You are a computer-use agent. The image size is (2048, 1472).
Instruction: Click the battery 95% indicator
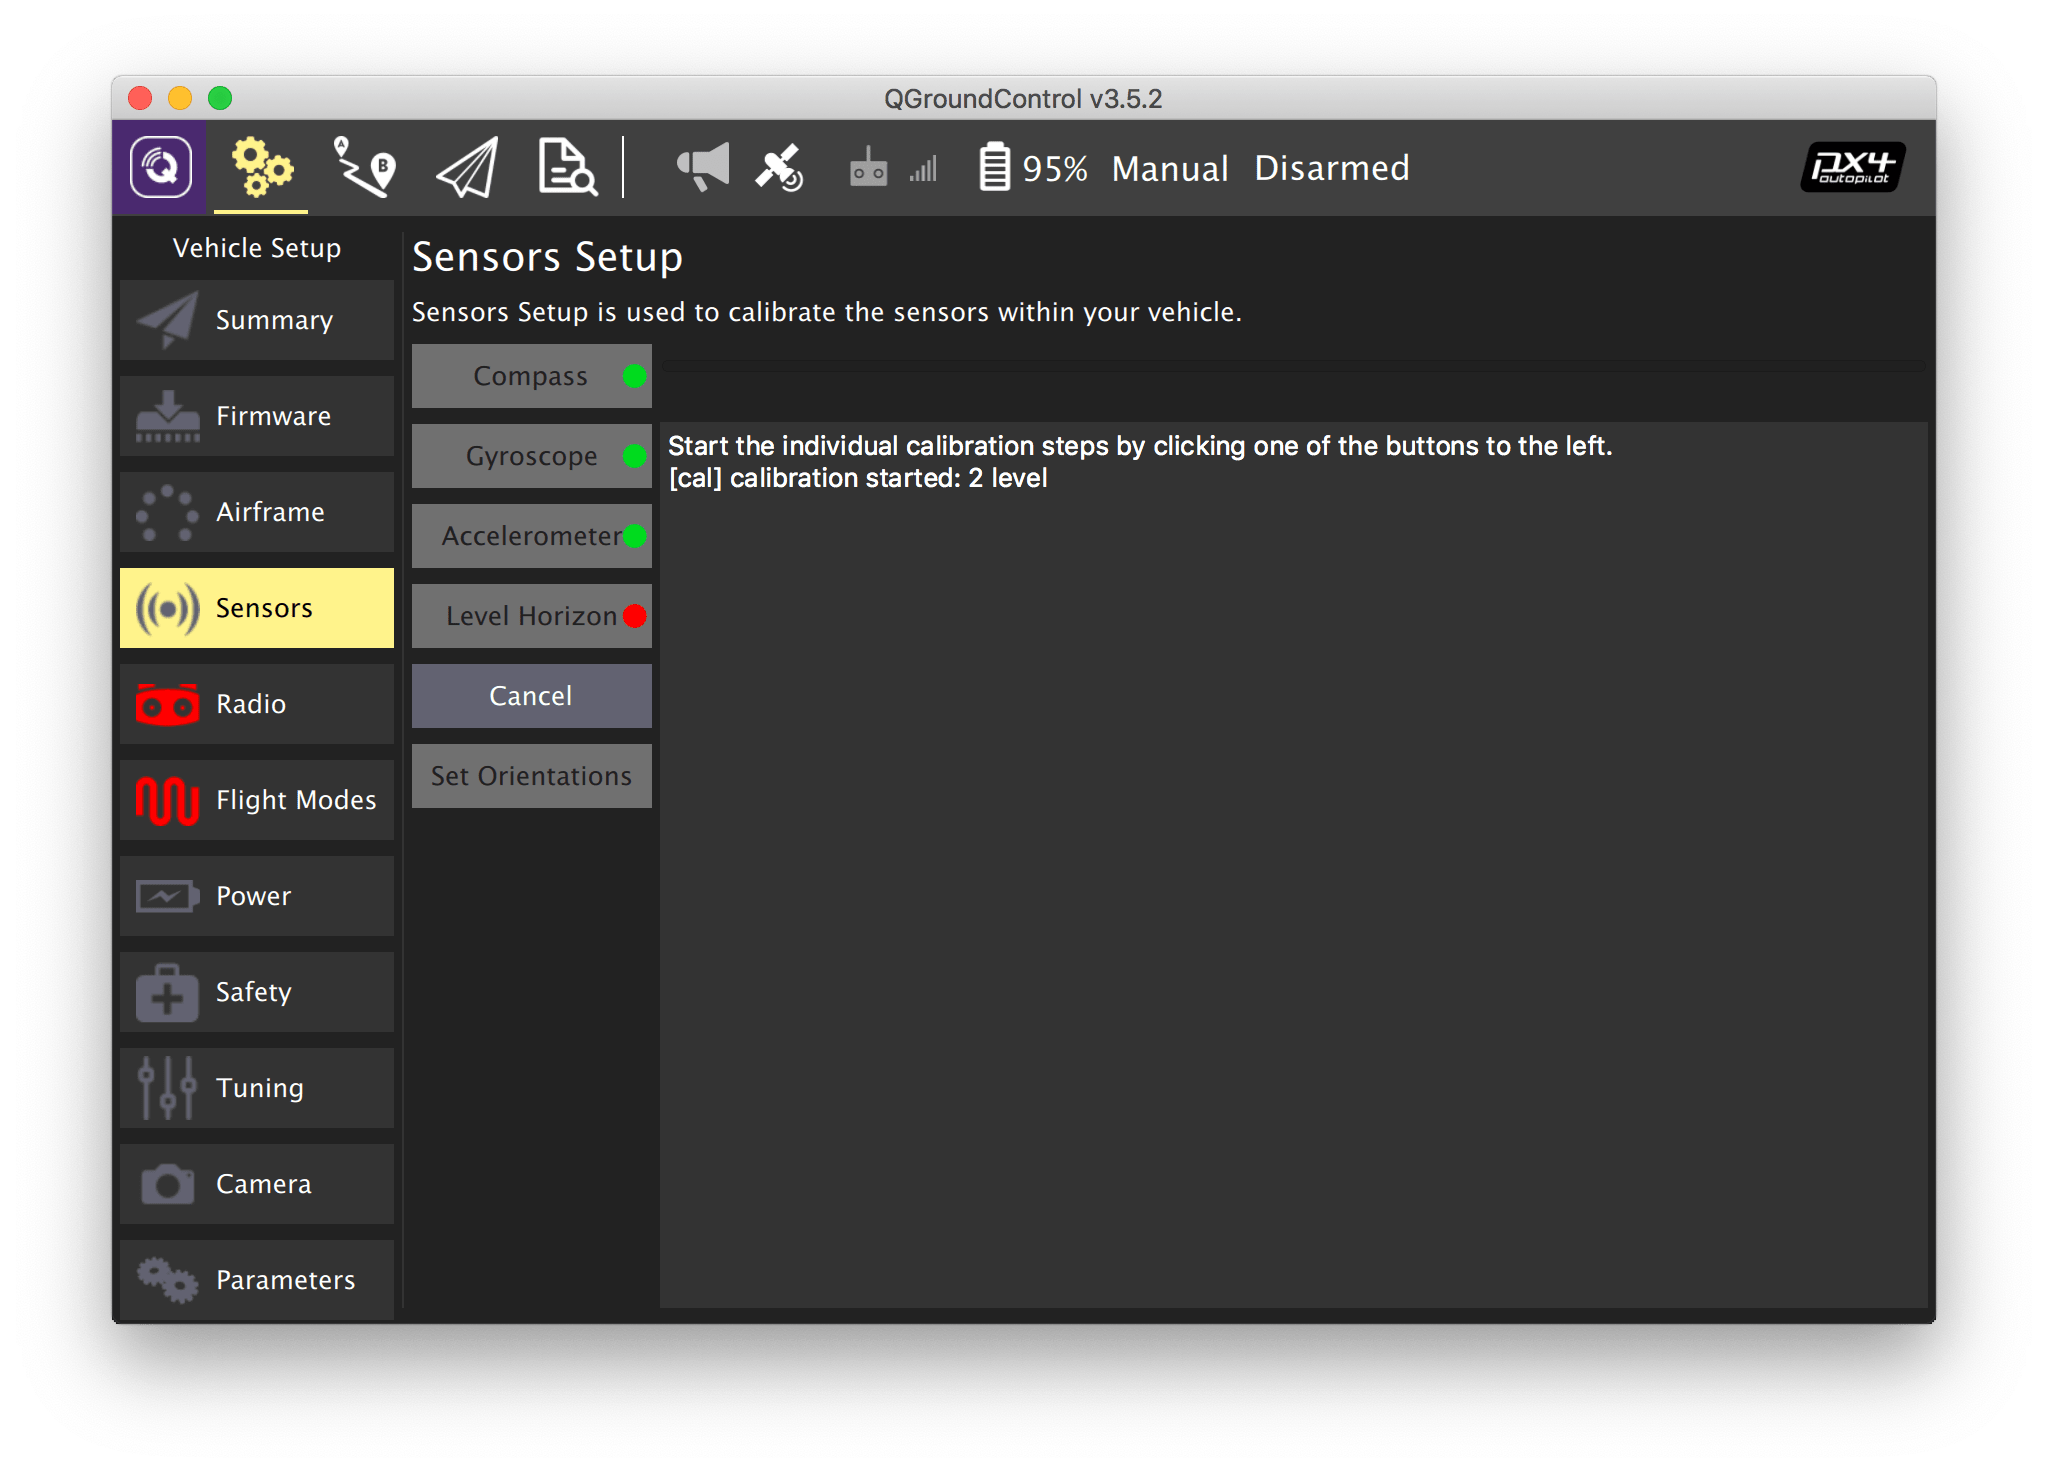click(x=1033, y=168)
